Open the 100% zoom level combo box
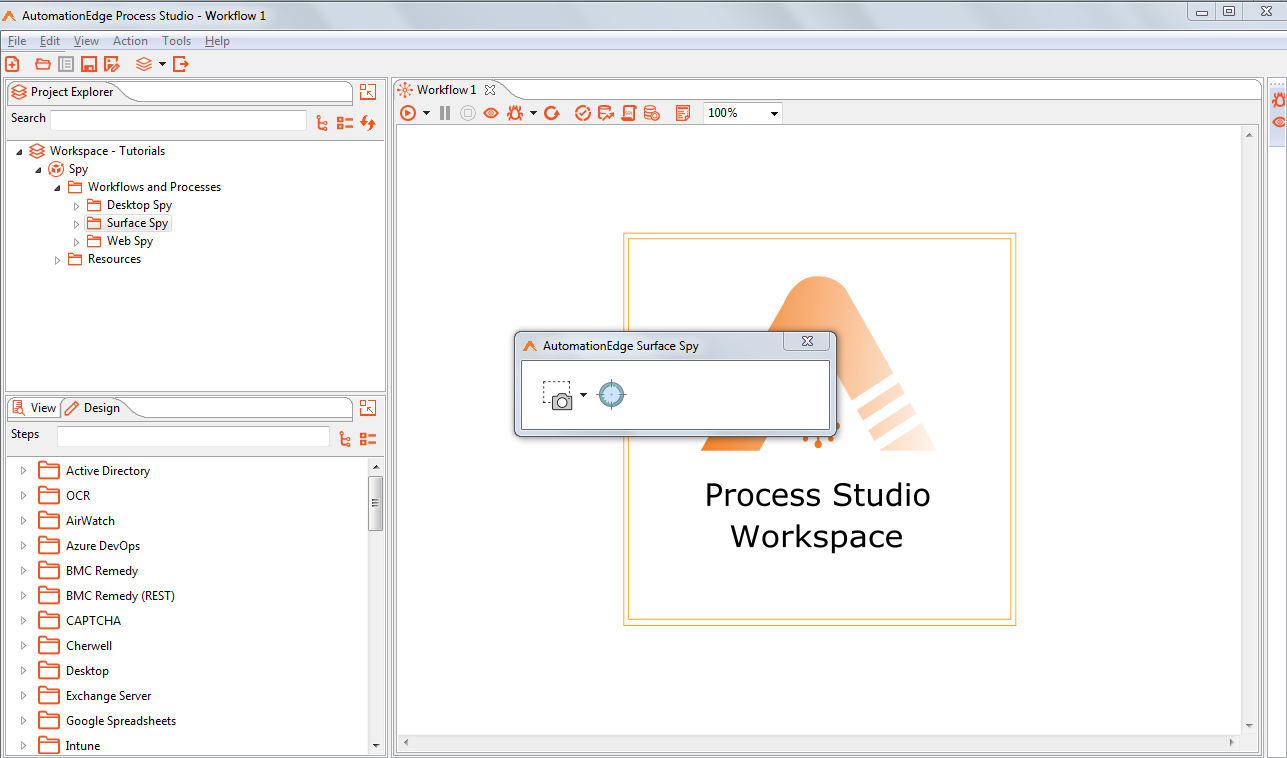Image resolution: width=1287 pixels, height=758 pixels. (x=742, y=113)
